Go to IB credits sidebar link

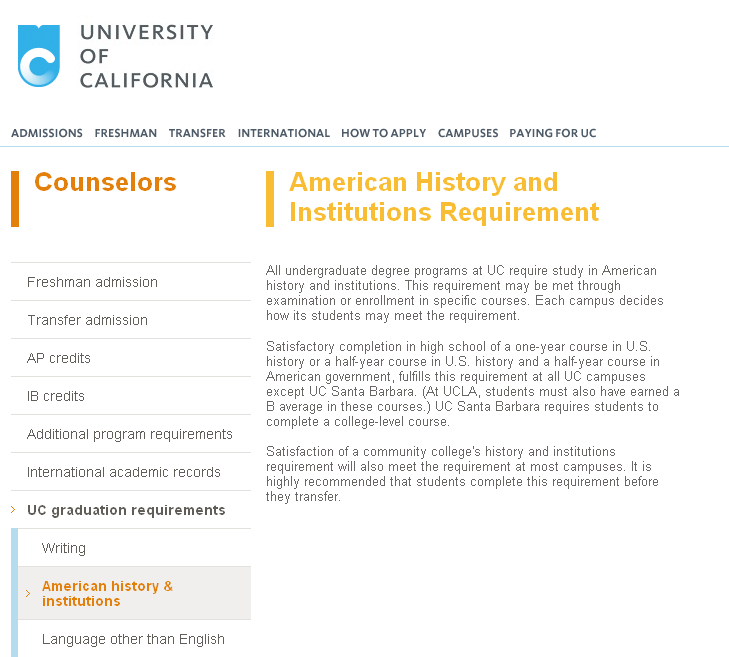pyautogui.click(x=56, y=396)
